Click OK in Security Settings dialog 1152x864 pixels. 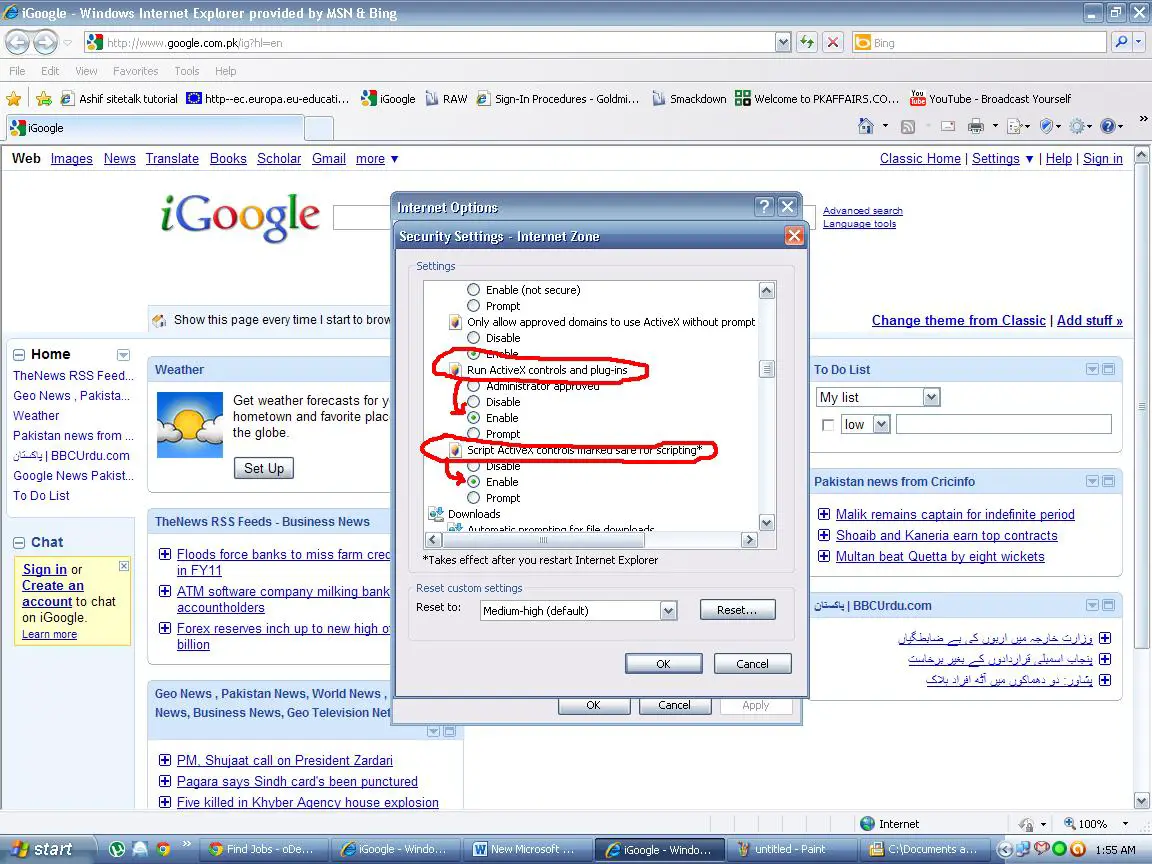pos(663,663)
